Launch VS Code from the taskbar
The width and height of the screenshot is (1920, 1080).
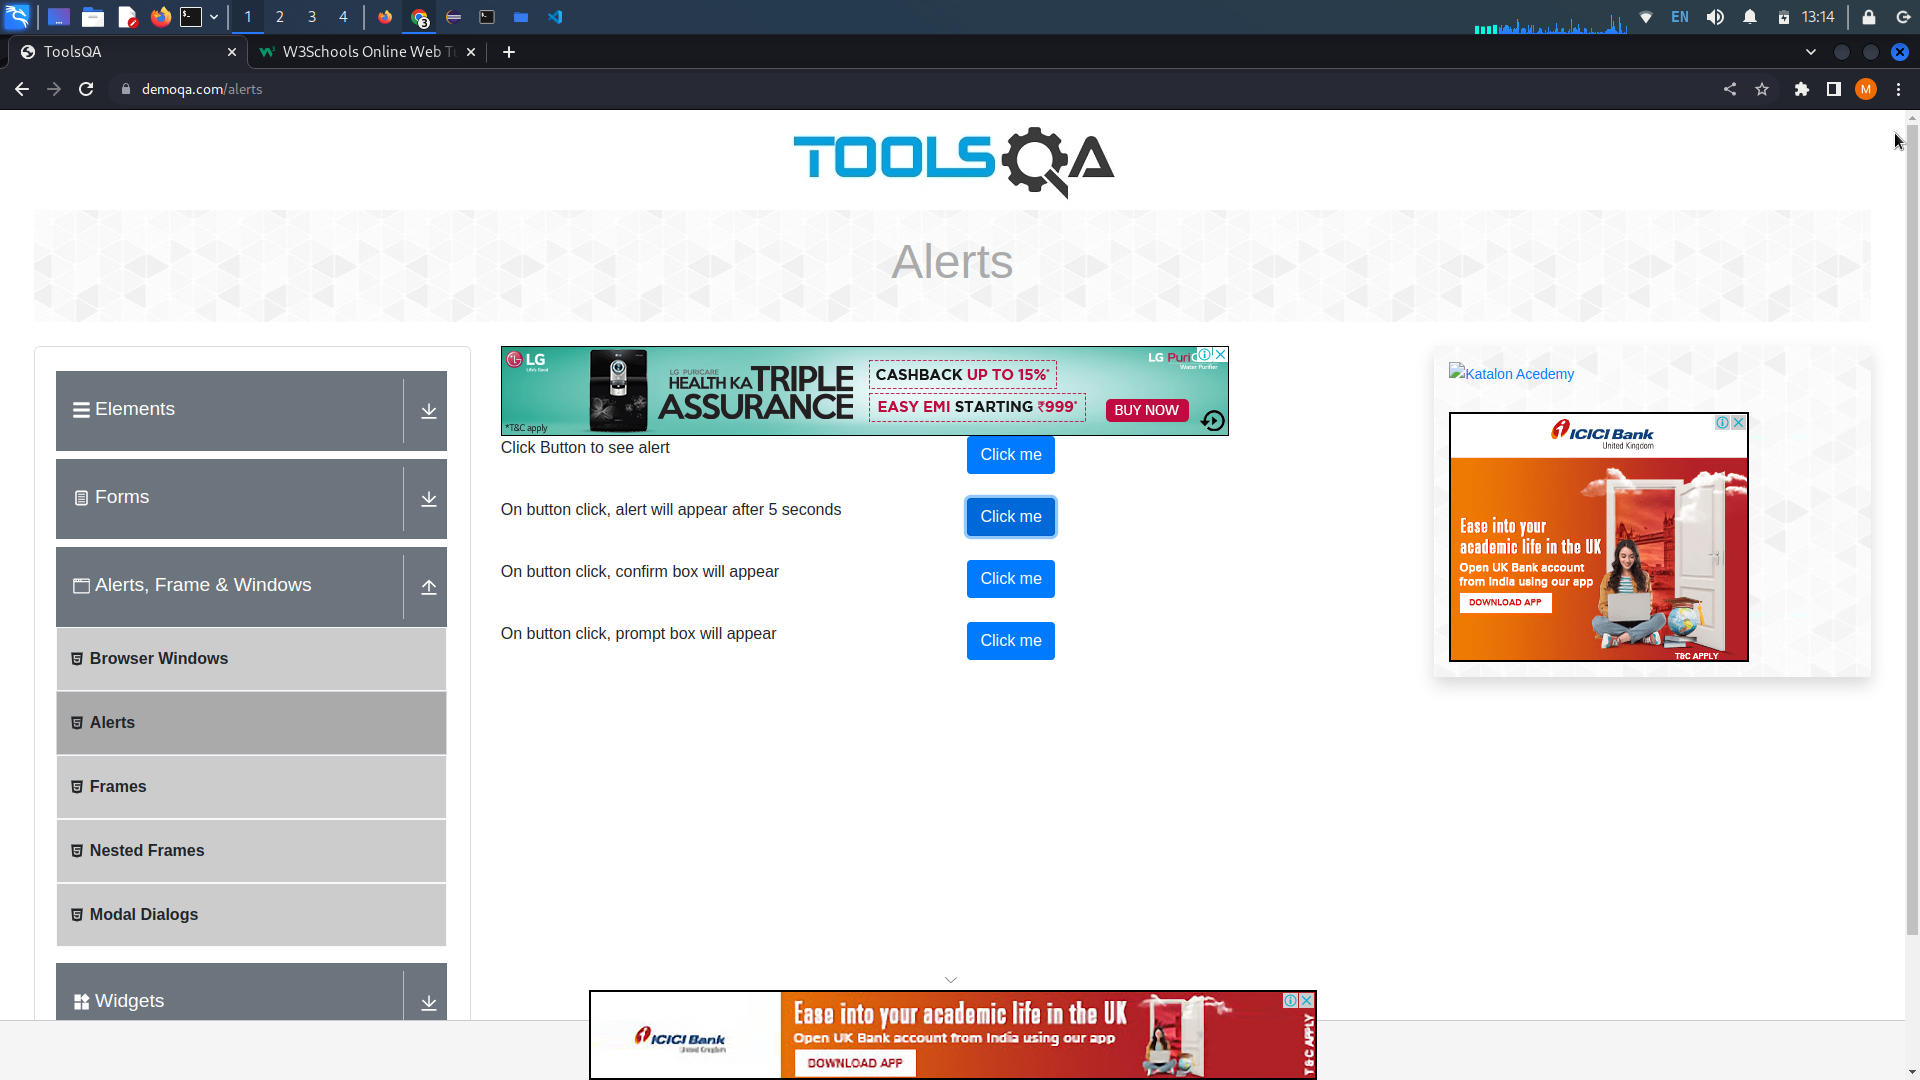click(555, 17)
